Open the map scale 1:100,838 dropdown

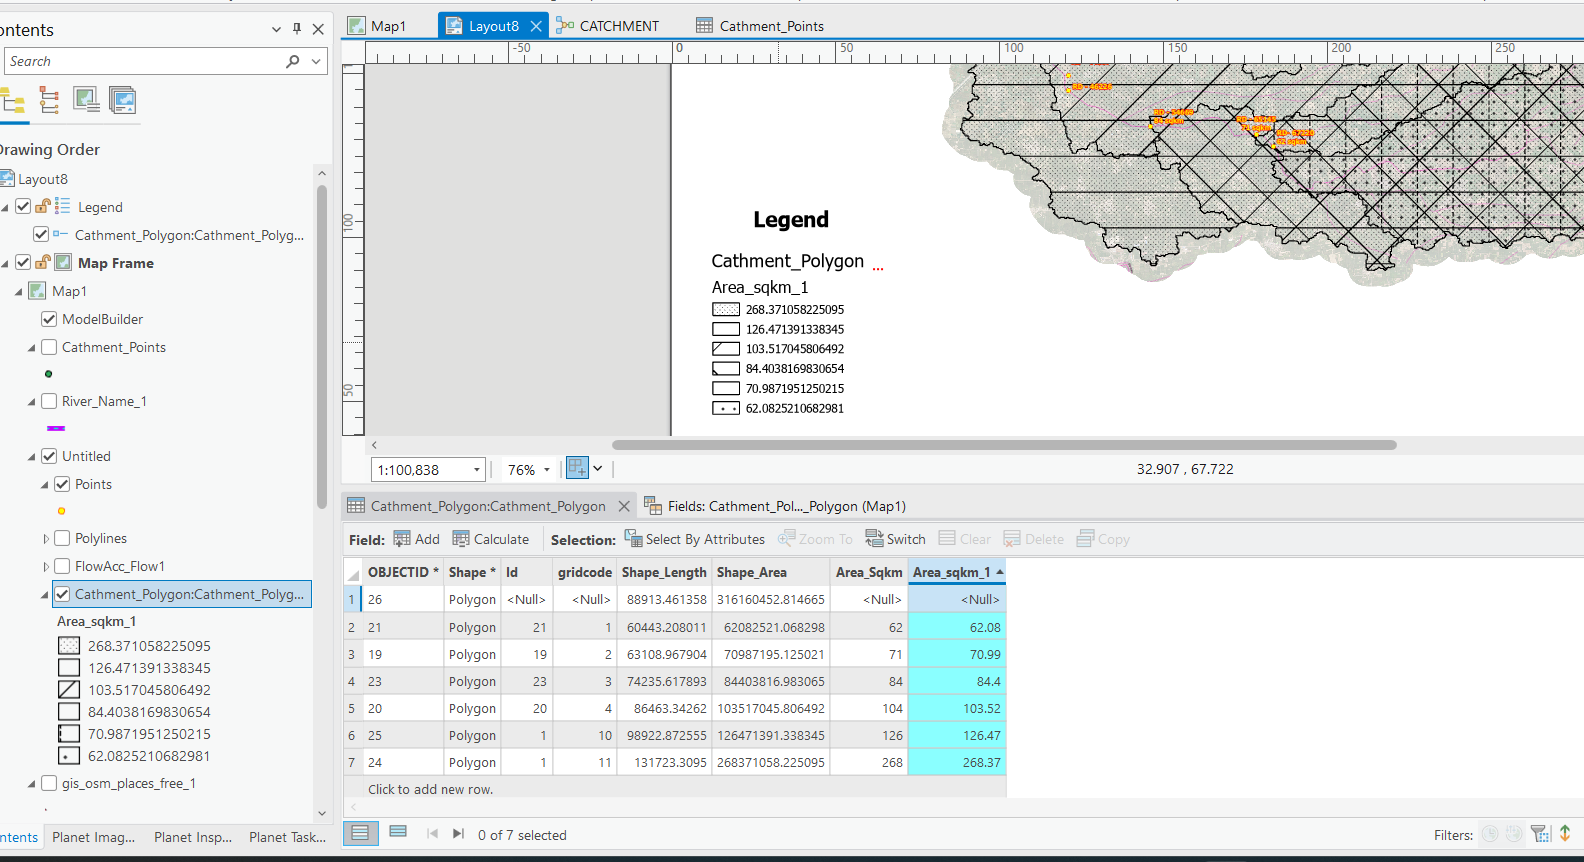click(x=477, y=470)
